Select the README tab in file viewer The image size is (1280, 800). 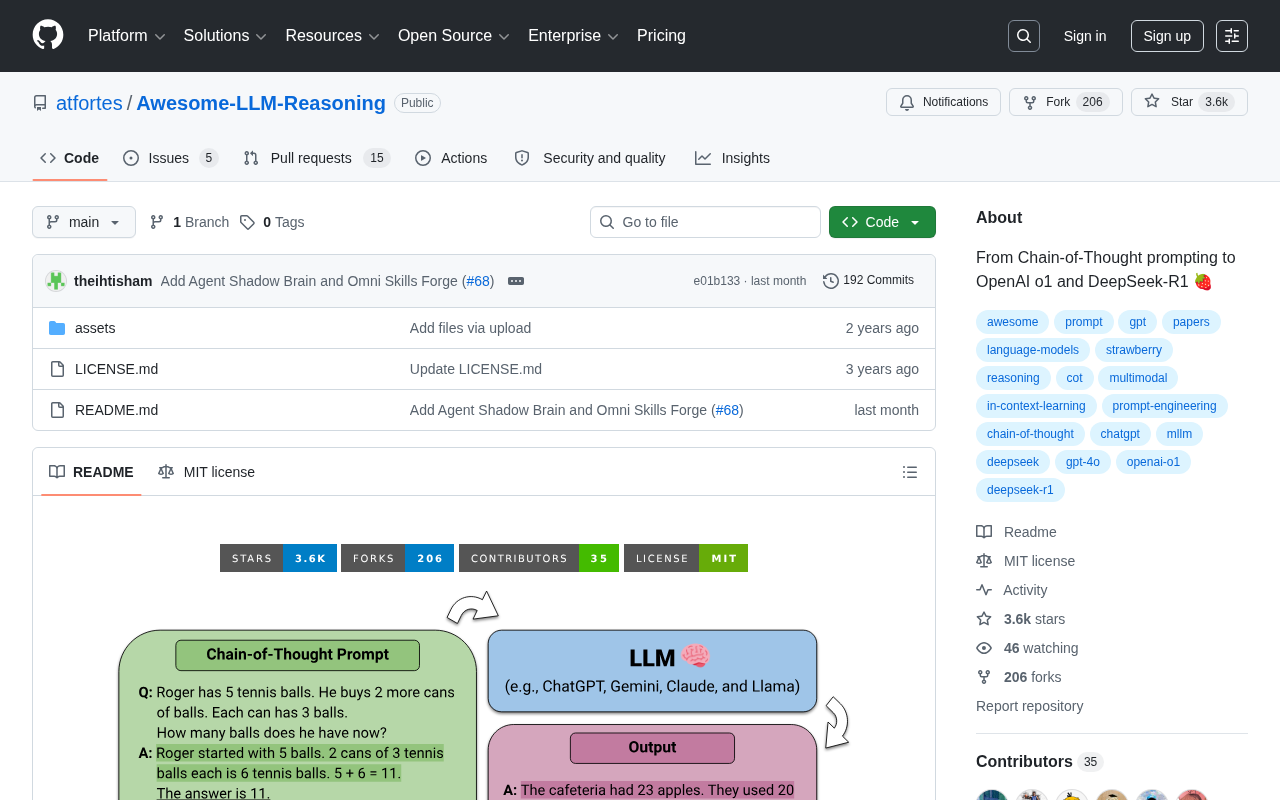[x=91, y=472]
